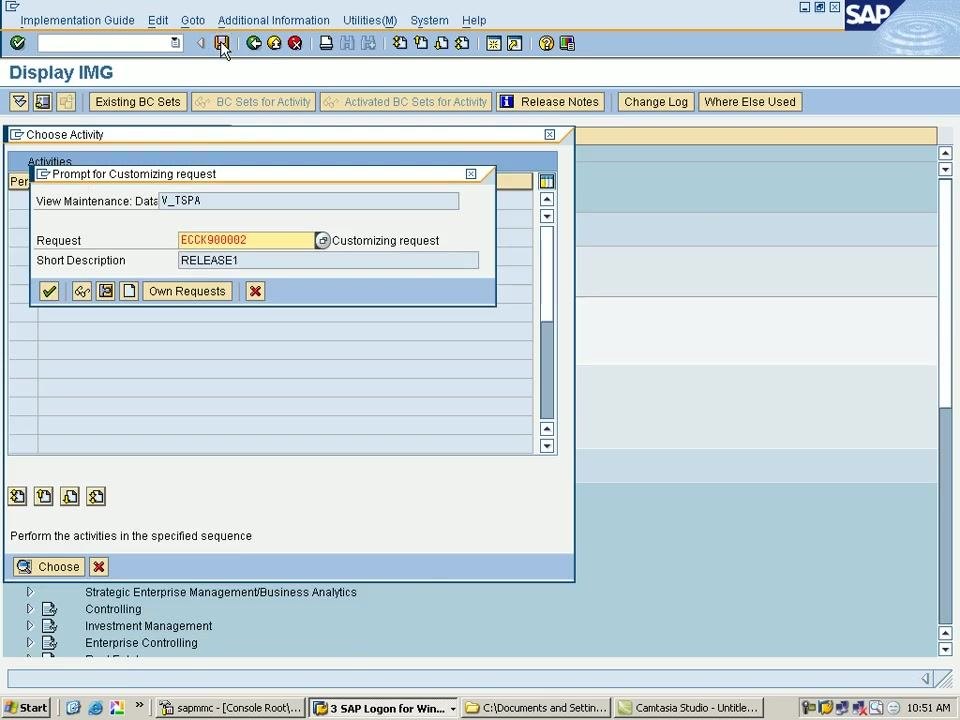Click the Print icon in the toolbar
The image size is (960, 720).
[326, 43]
